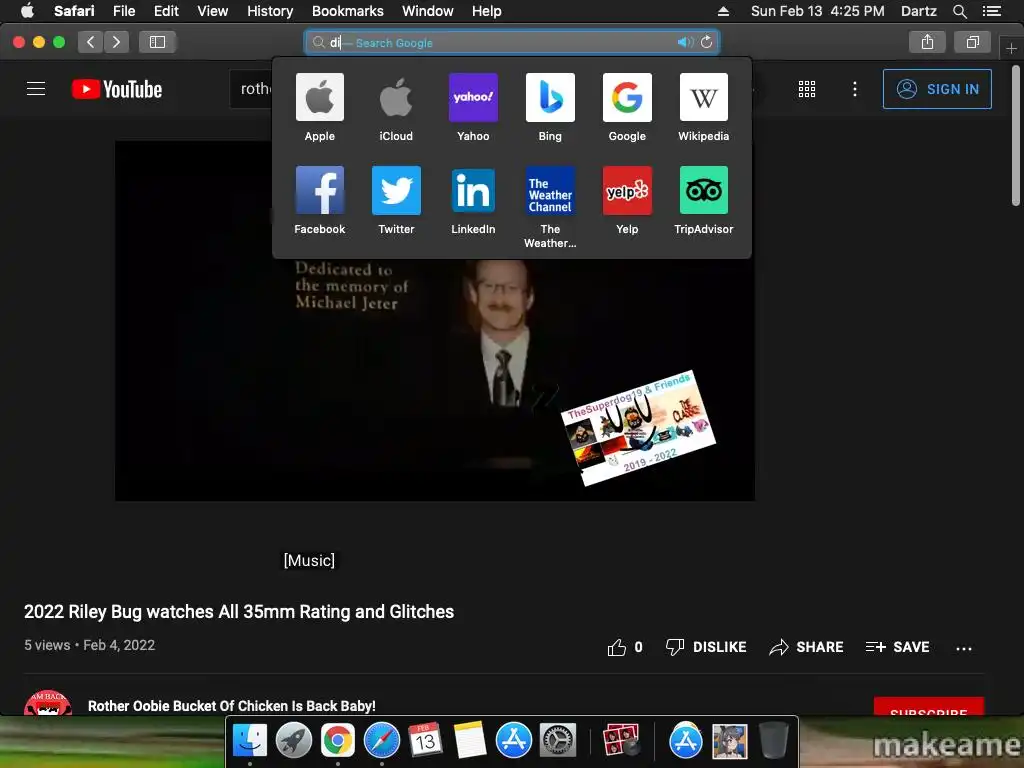Open the Help menu
1024x768 pixels.
coord(487,11)
